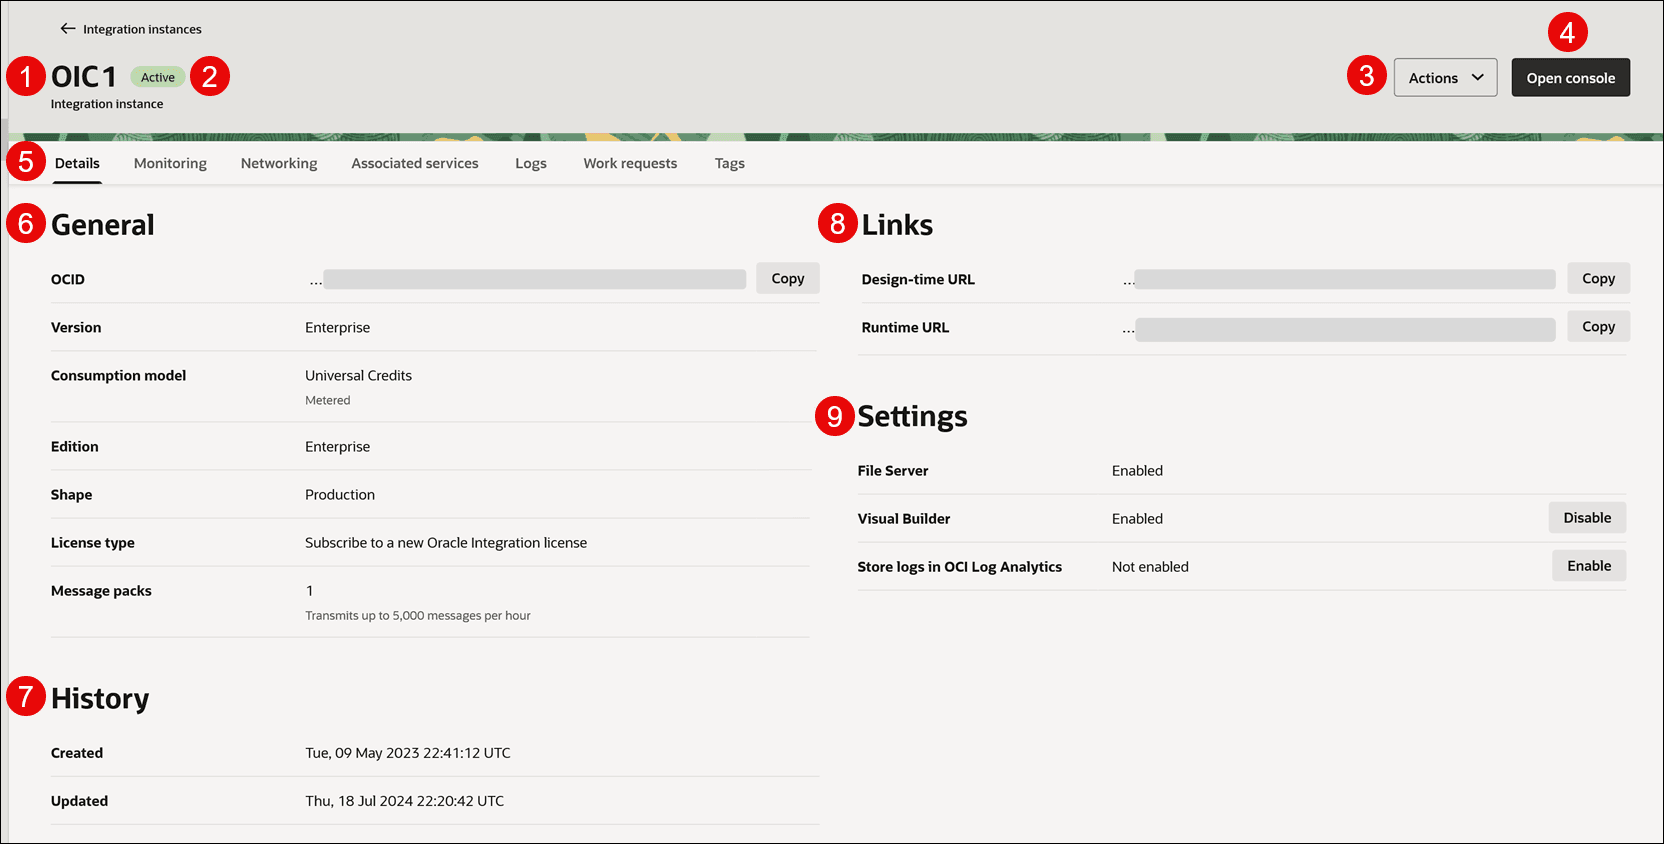
Task: Copy the OCID value
Action: (788, 278)
